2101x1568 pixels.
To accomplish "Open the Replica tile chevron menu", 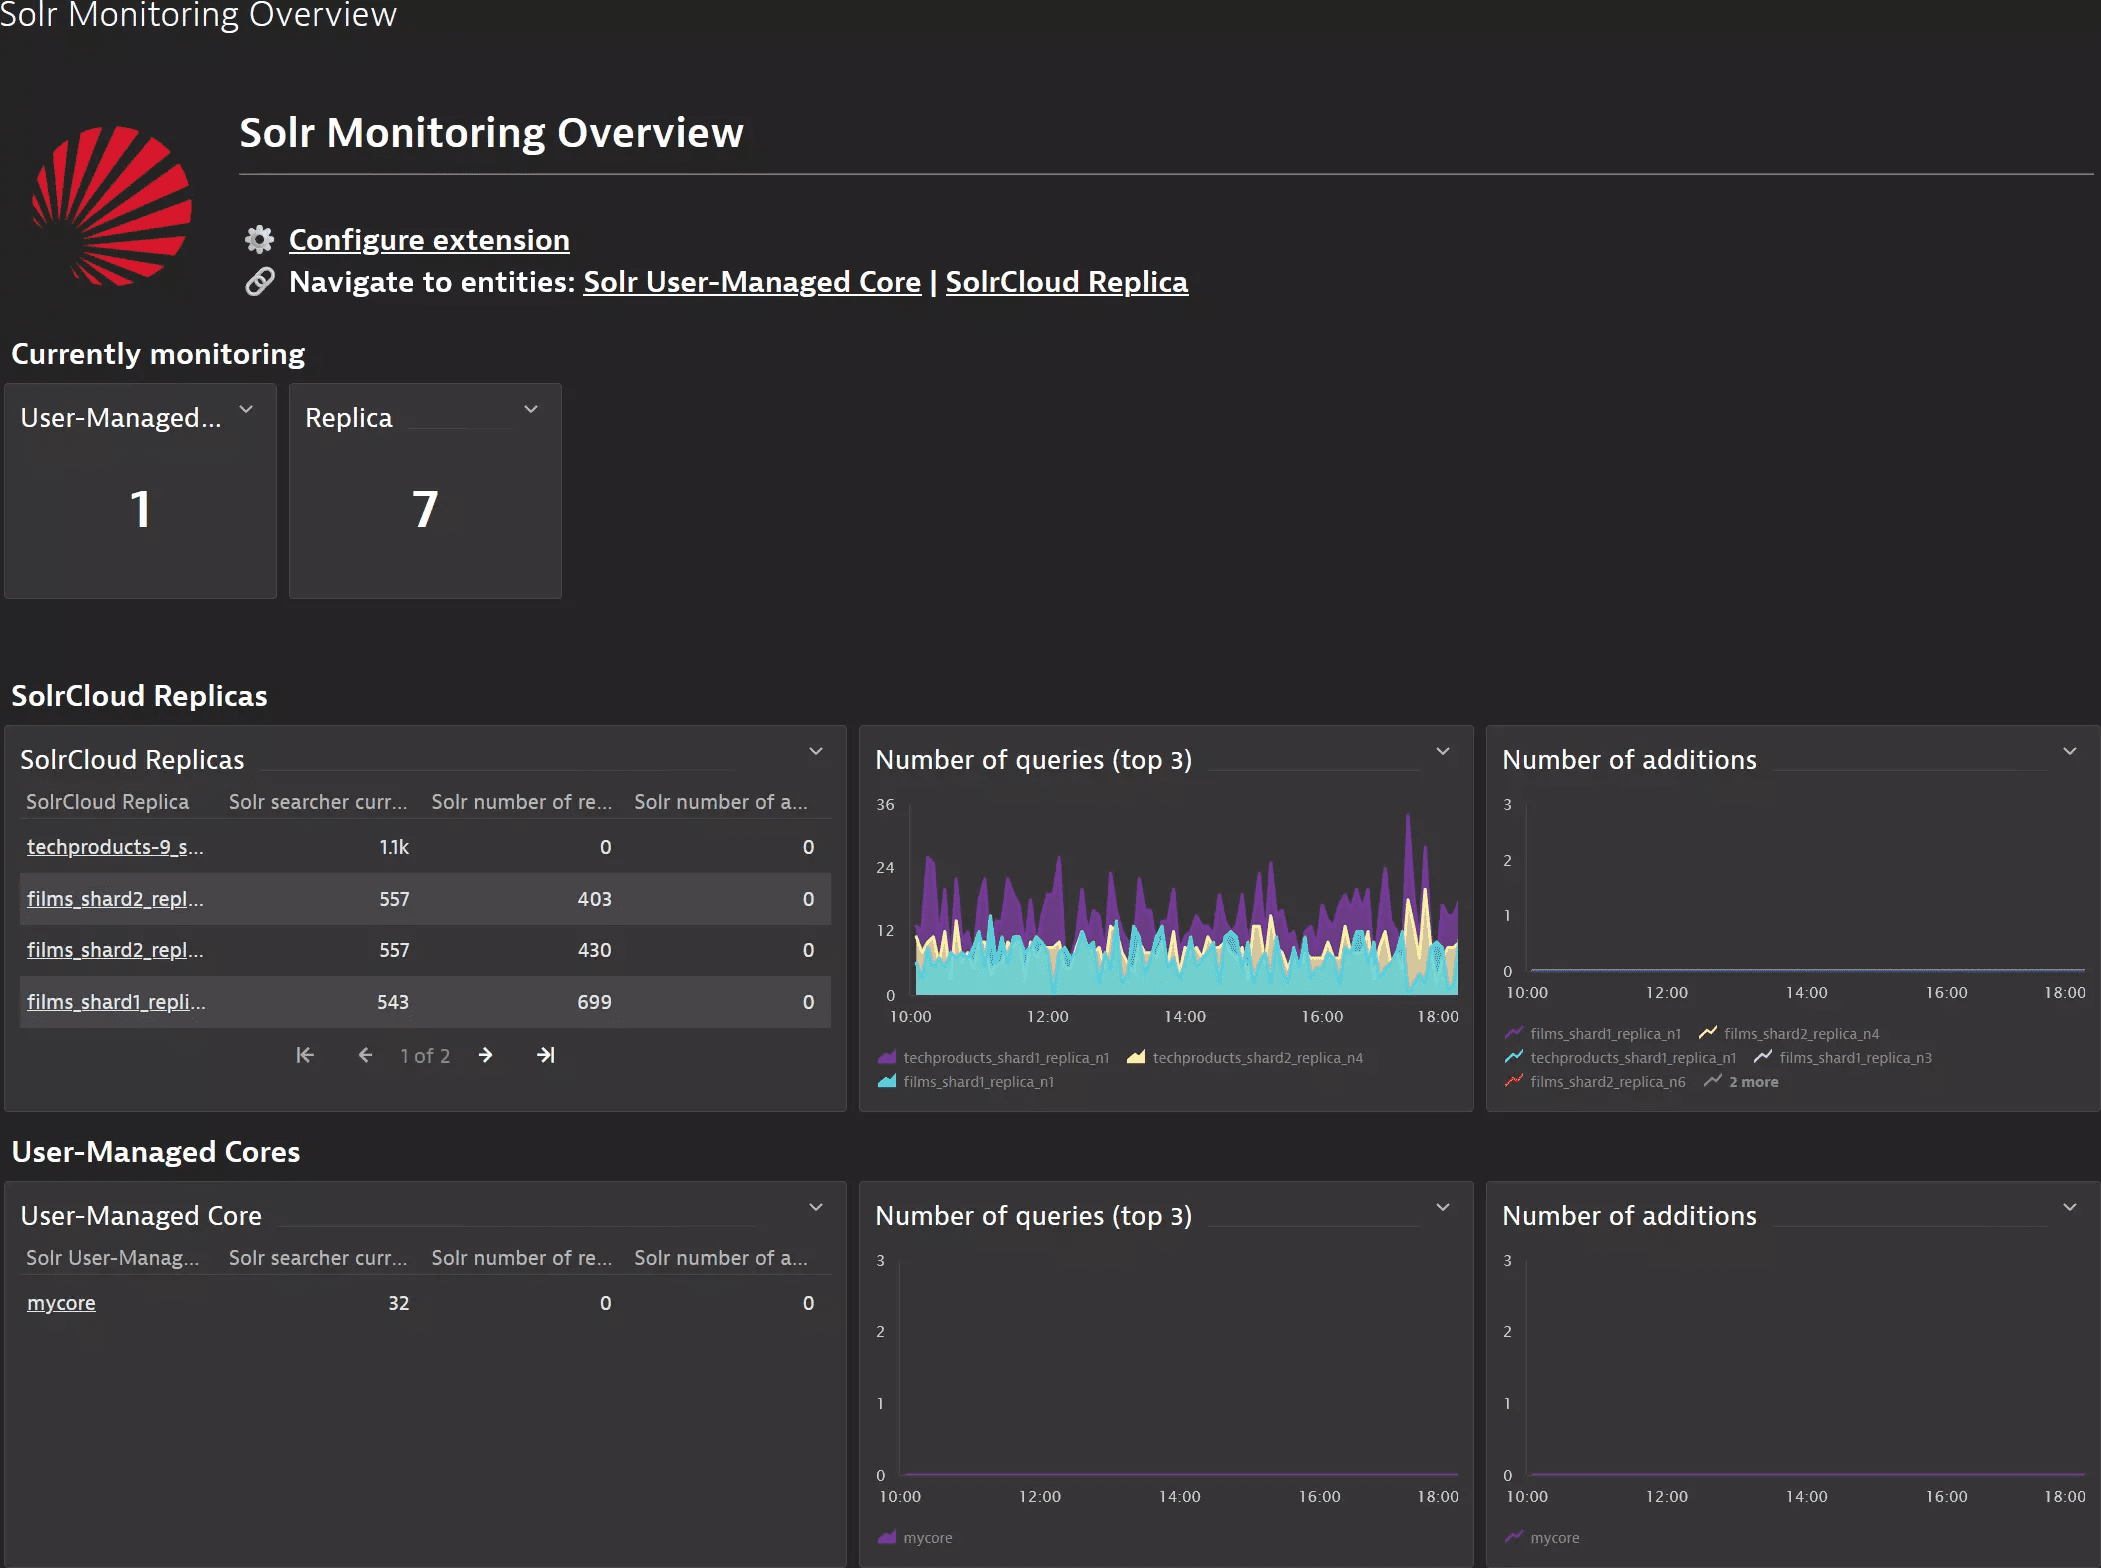I will pyautogui.click(x=531, y=409).
